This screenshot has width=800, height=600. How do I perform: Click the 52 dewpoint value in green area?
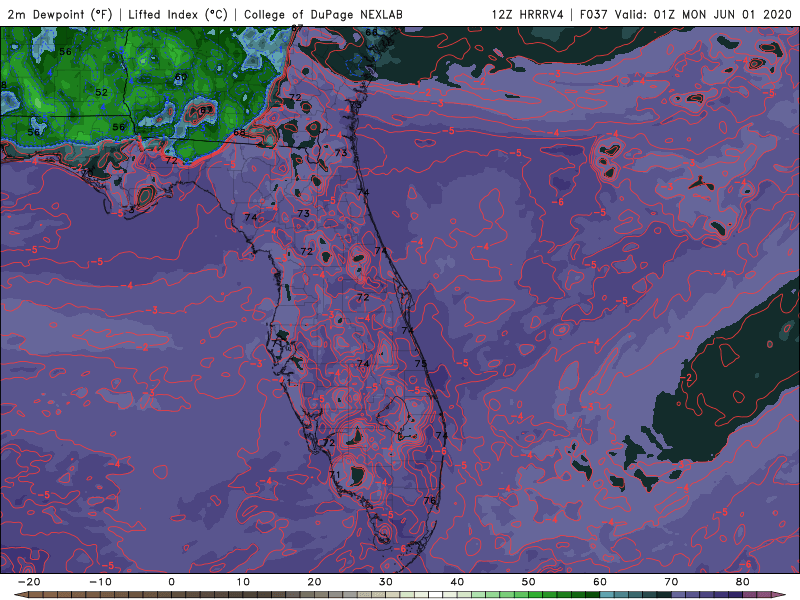(x=102, y=92)
